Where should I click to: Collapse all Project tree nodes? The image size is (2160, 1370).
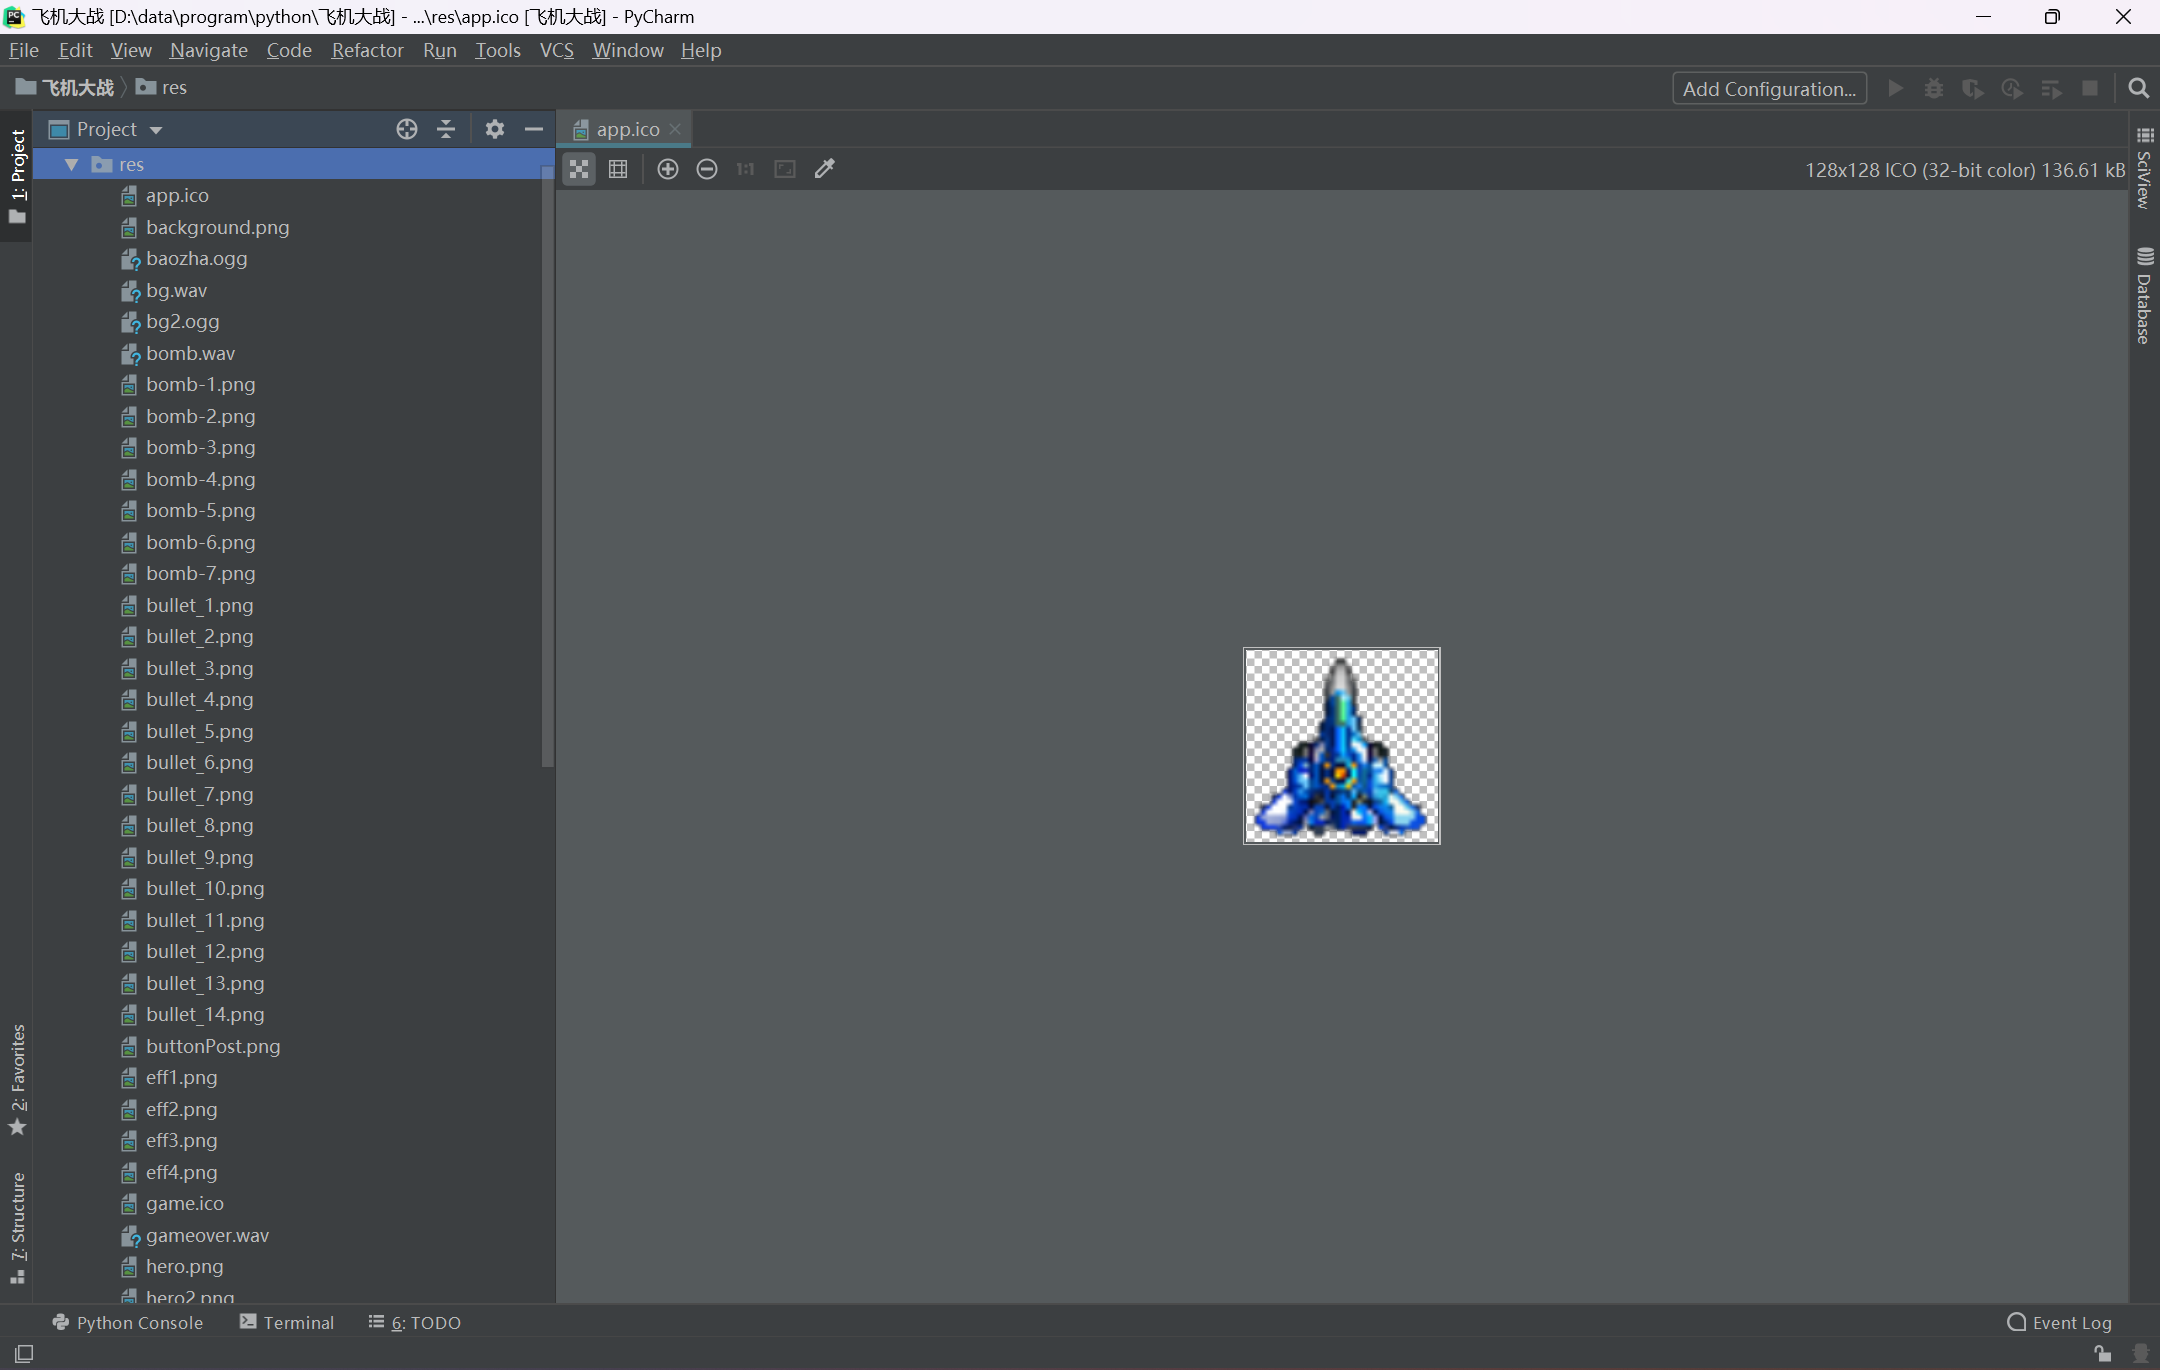point(446,129)
